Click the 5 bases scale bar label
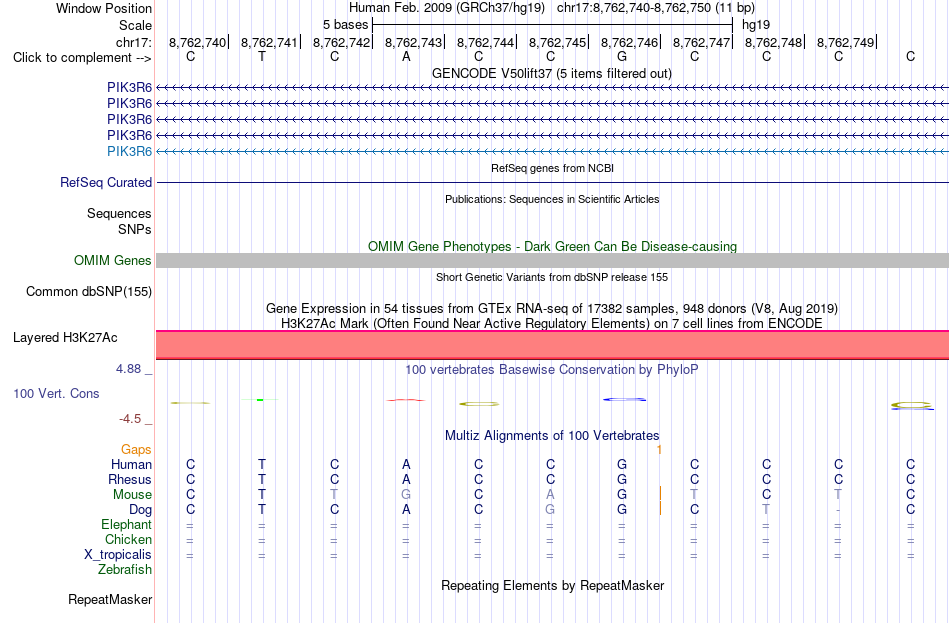The image size is (950, 623). tap(345, 25)
